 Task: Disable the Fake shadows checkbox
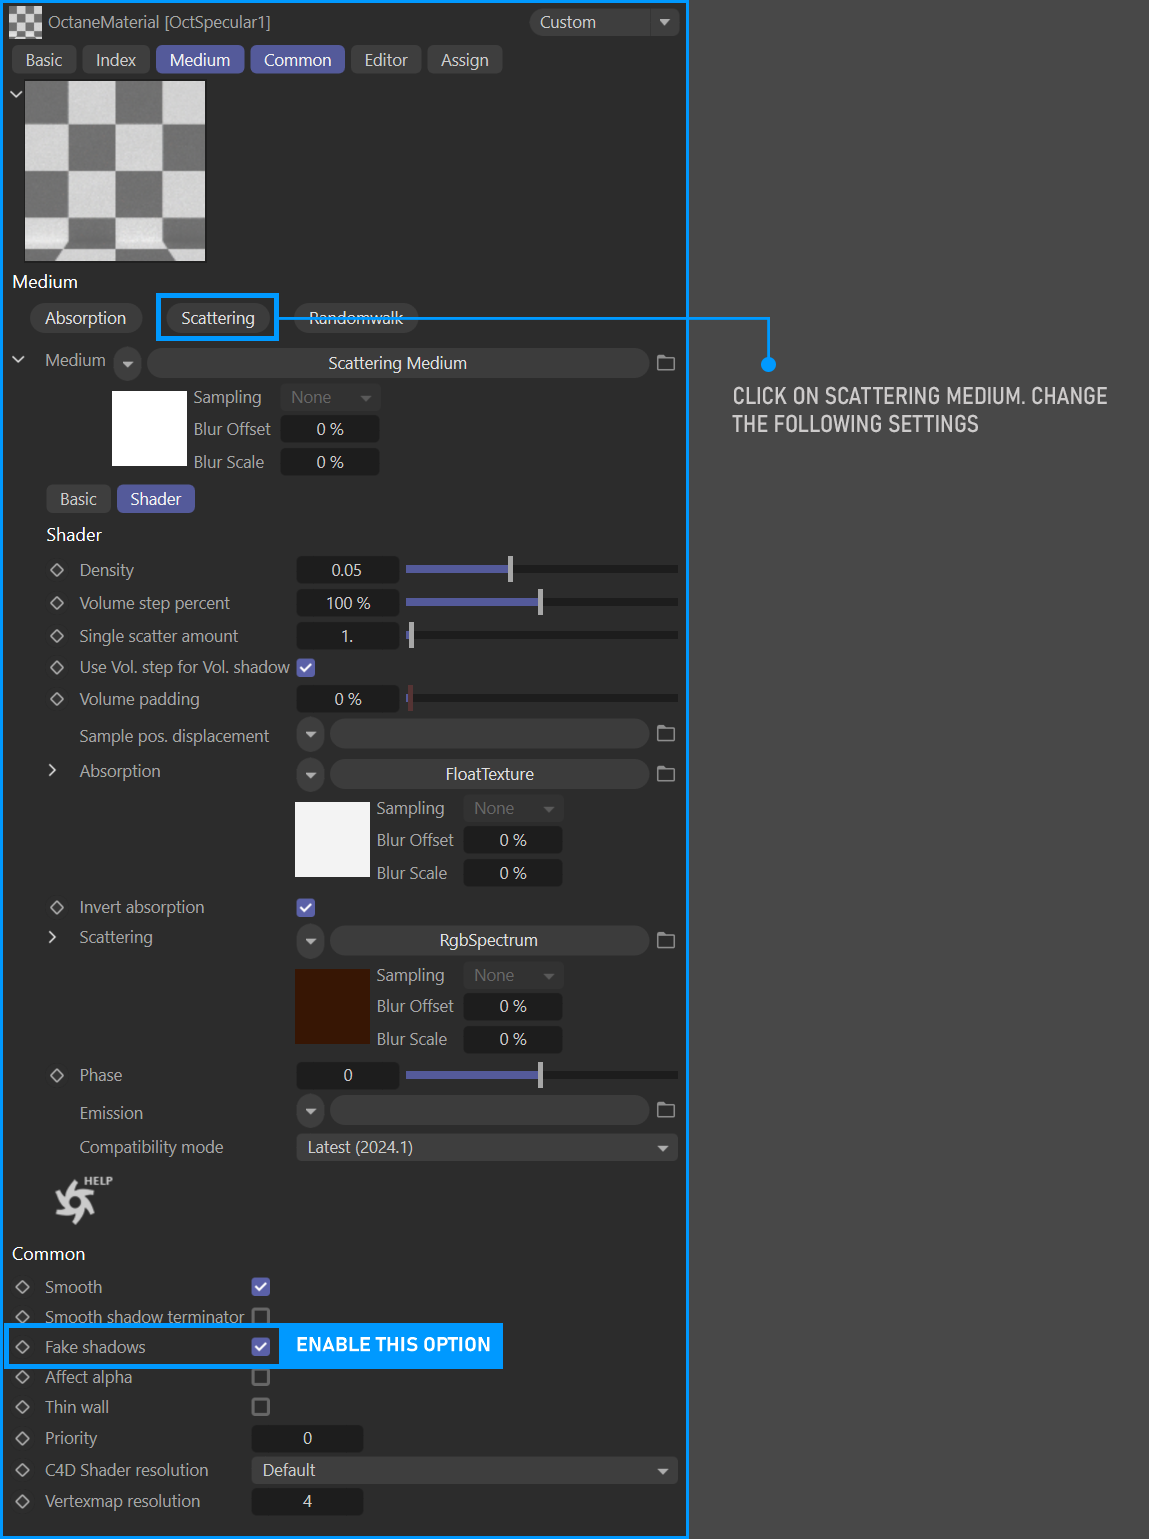pyautogui.click(x=261, y=1347)
